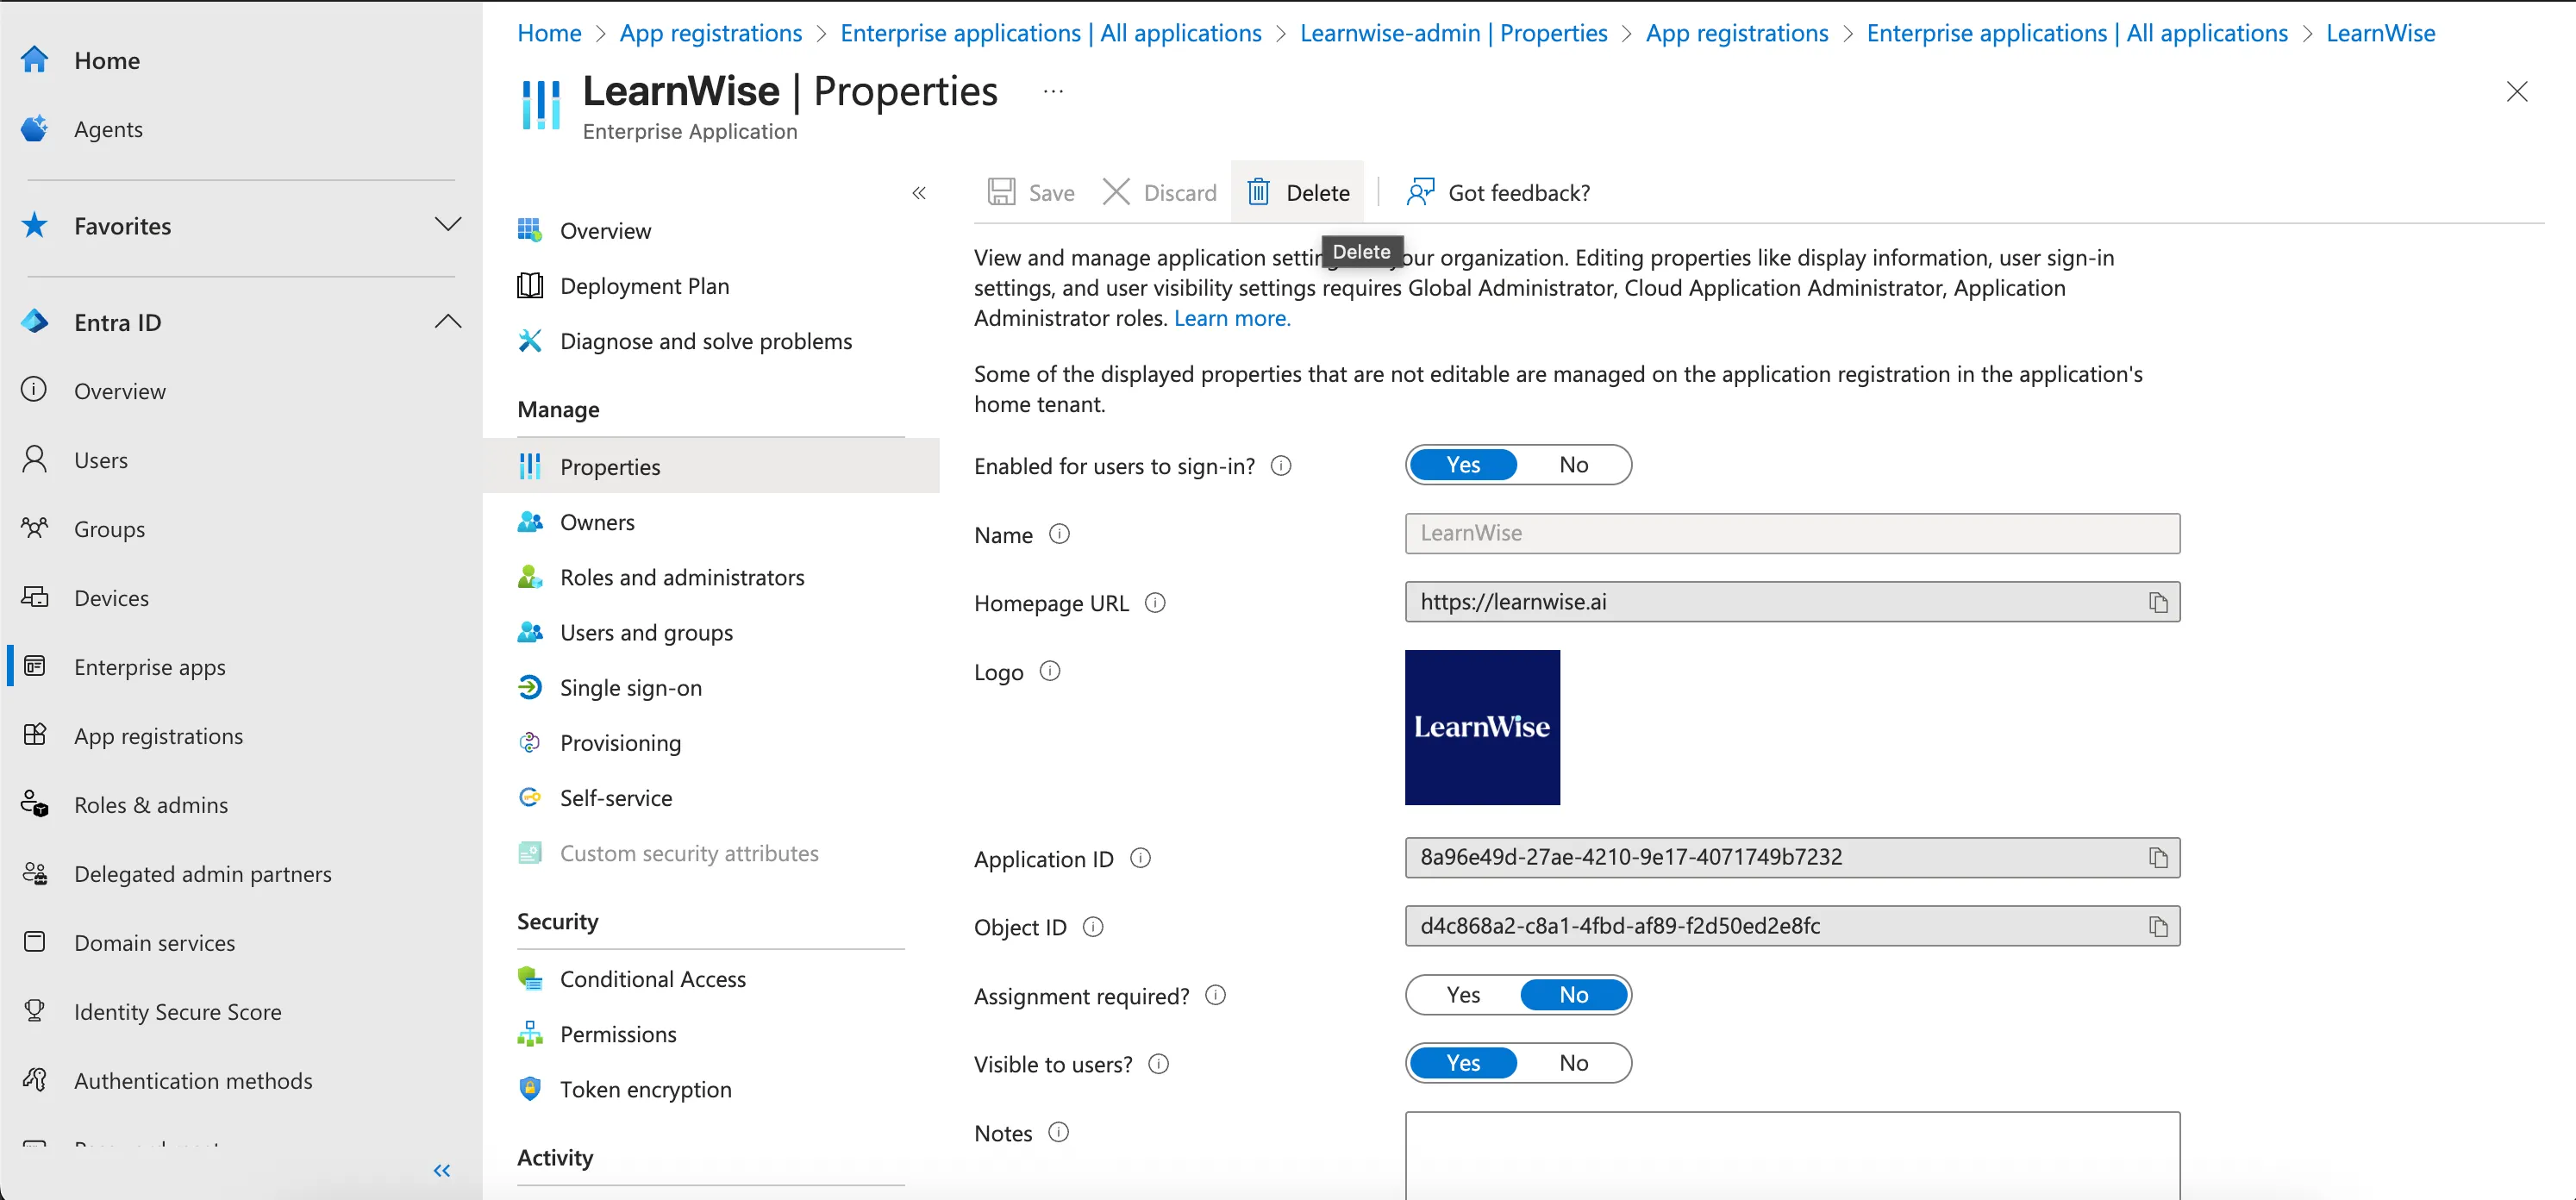The image size is (2576, 1200).
Task: Click the info icon beside Notes
Action: tap(1058, 1132)
